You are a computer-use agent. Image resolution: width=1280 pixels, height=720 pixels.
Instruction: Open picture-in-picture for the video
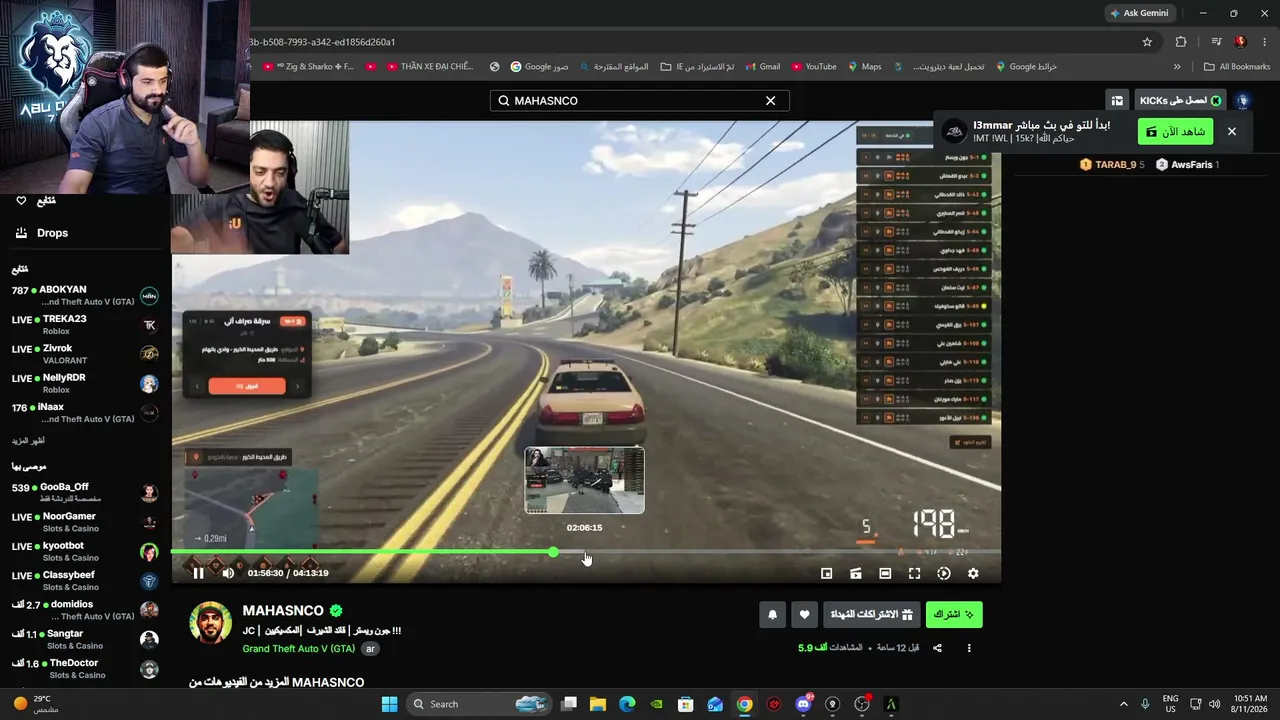click(x=826, y=573)
